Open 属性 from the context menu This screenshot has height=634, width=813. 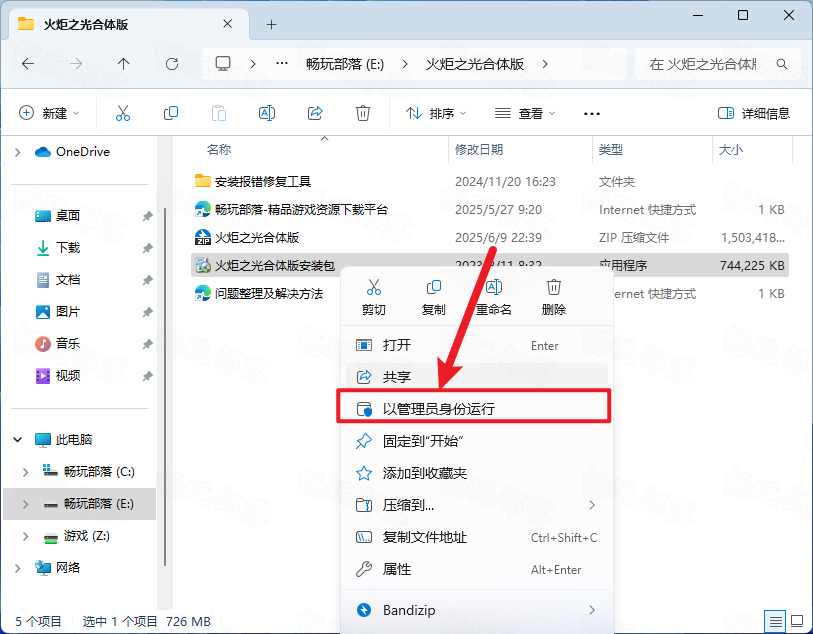coord(476,569)
